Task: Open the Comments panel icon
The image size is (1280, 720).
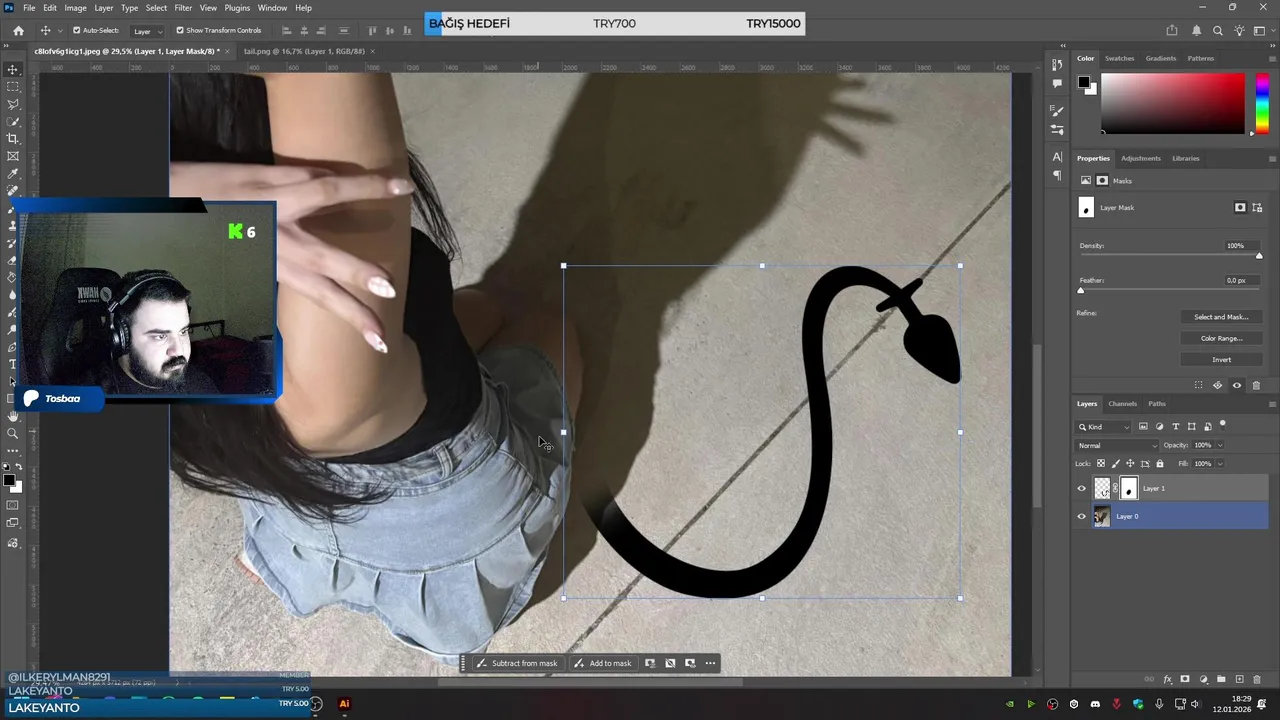Action: (1057, 84)
